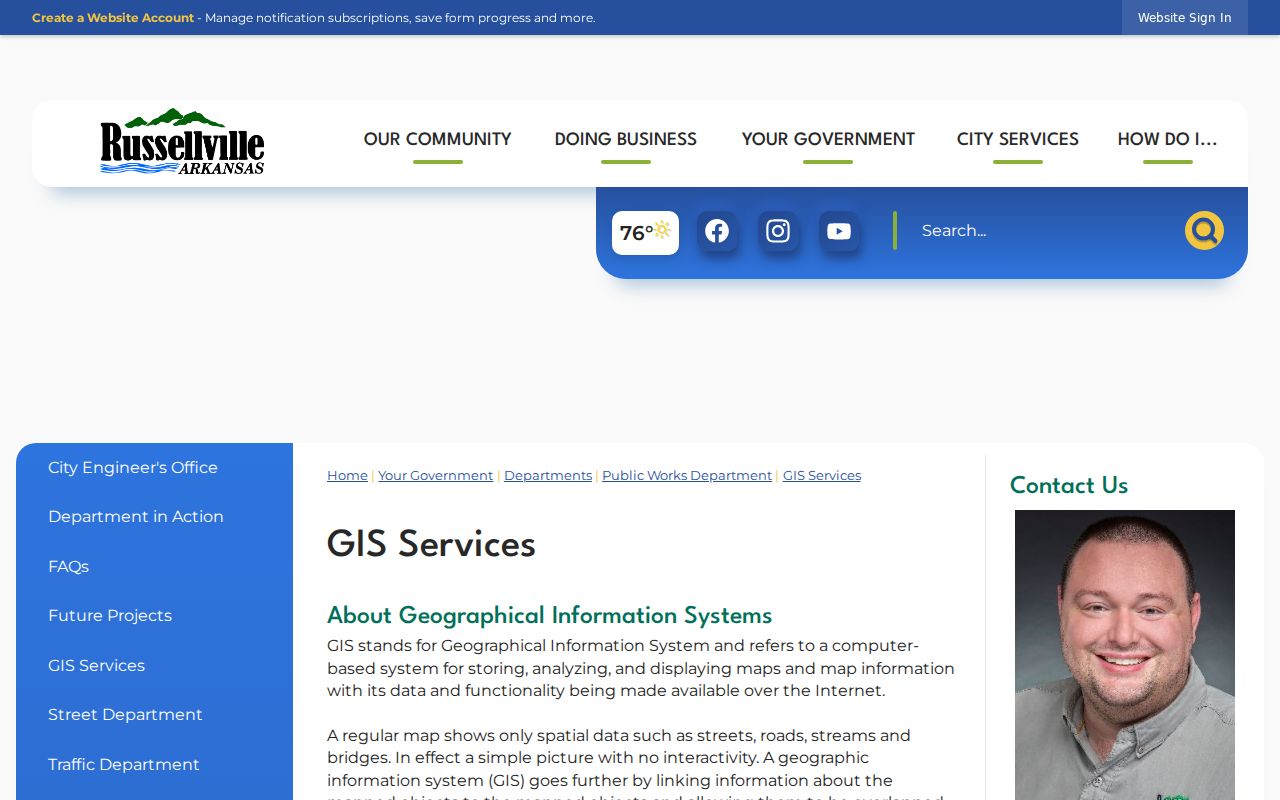Click the yellow search magnifier button
Image resolution: width=1280 pixels, height=800 pixels.
pos(1204,230)
